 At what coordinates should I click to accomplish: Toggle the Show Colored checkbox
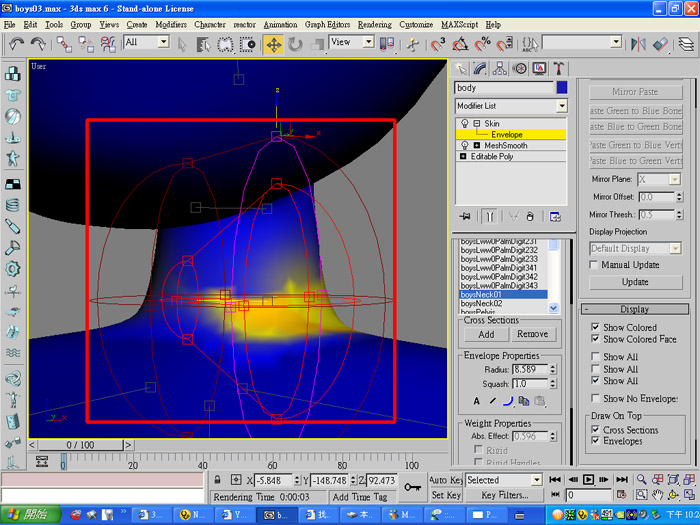(595, 327)
